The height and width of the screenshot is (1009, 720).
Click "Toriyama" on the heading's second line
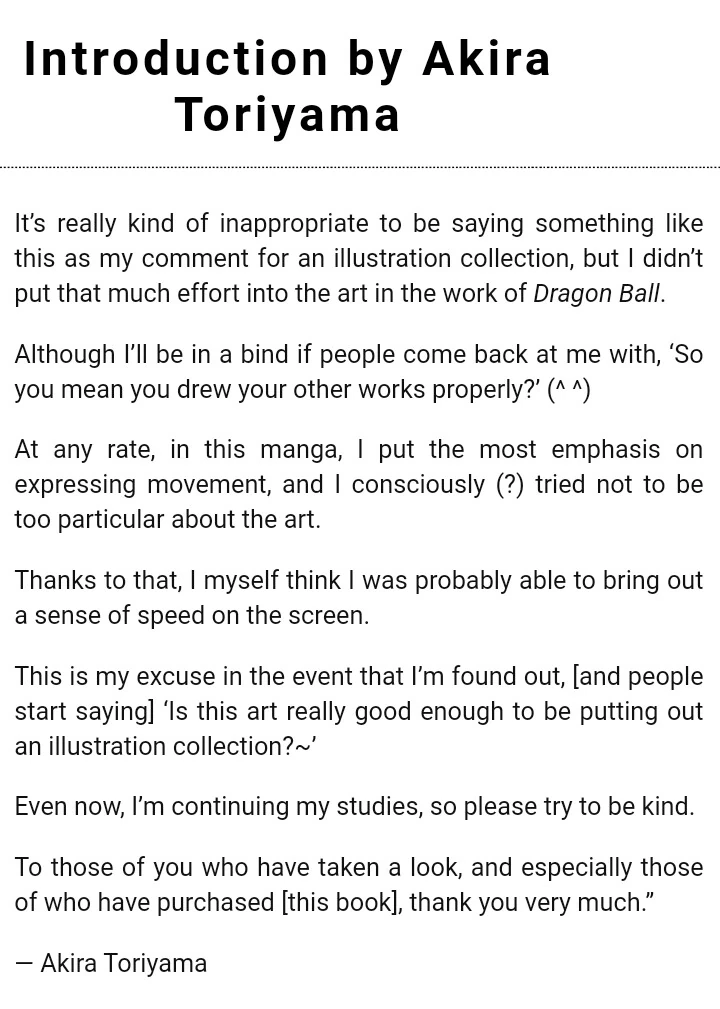[x=288, y=115]
